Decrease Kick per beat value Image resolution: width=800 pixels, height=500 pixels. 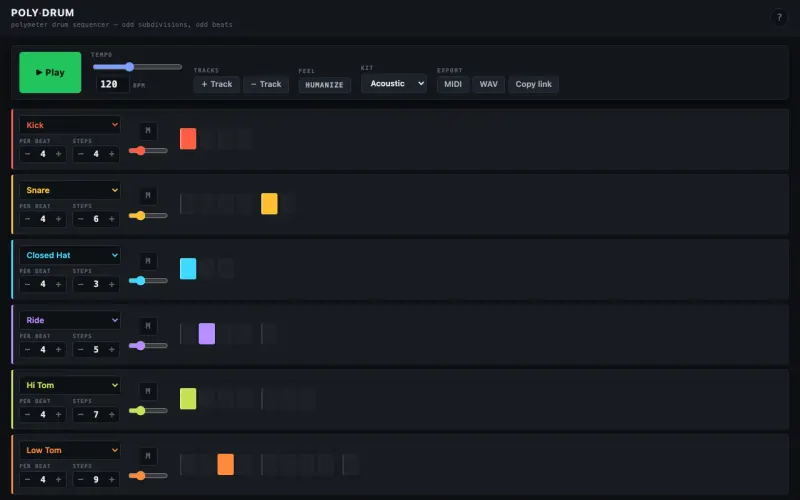tap(28, 154)
